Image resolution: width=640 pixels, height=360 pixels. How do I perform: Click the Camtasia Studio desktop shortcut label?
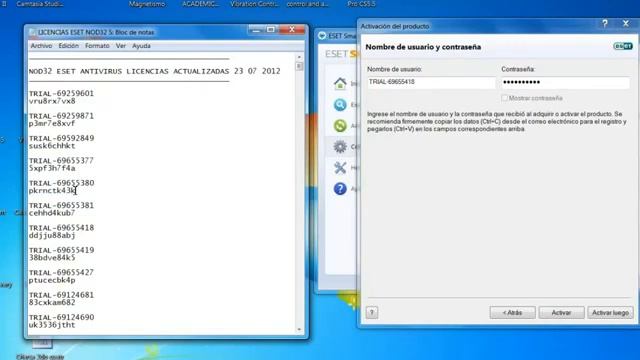pyautogui.click(x=40, y=4)
